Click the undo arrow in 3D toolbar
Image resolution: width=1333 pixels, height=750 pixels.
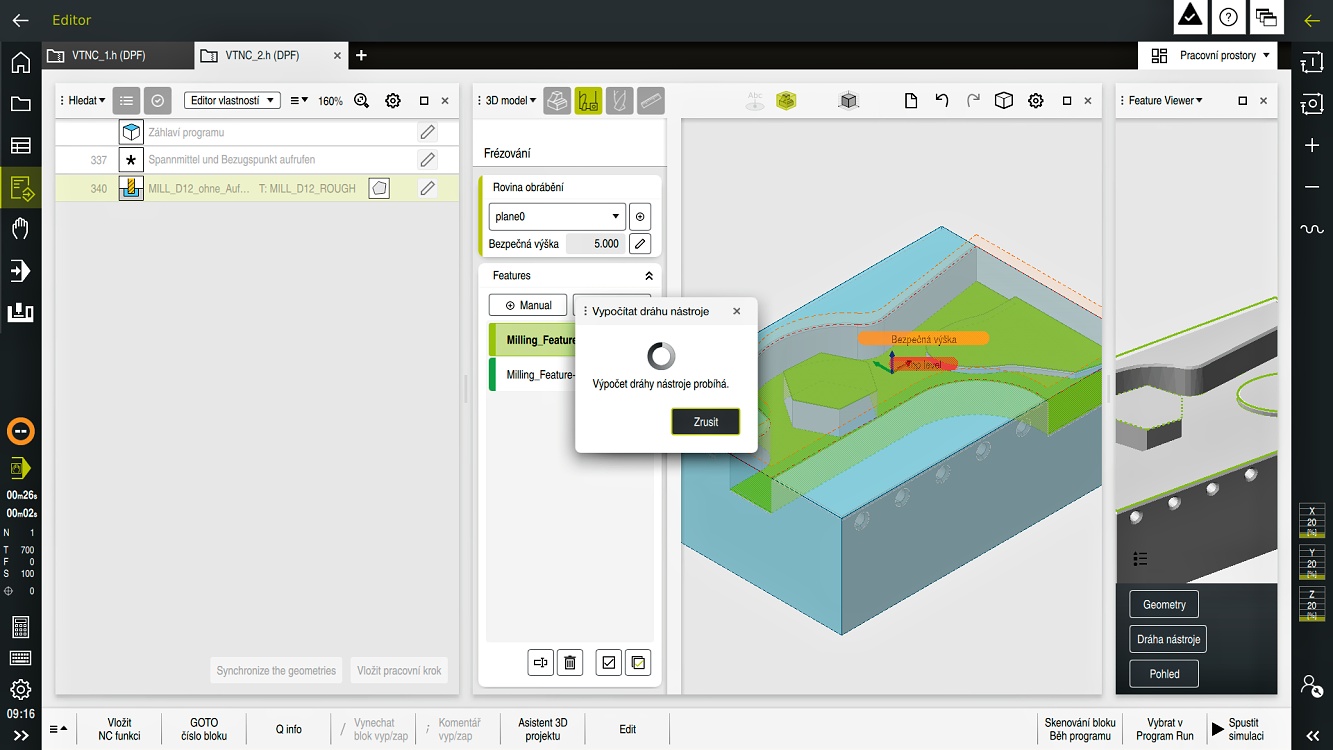tap(941, 101)
